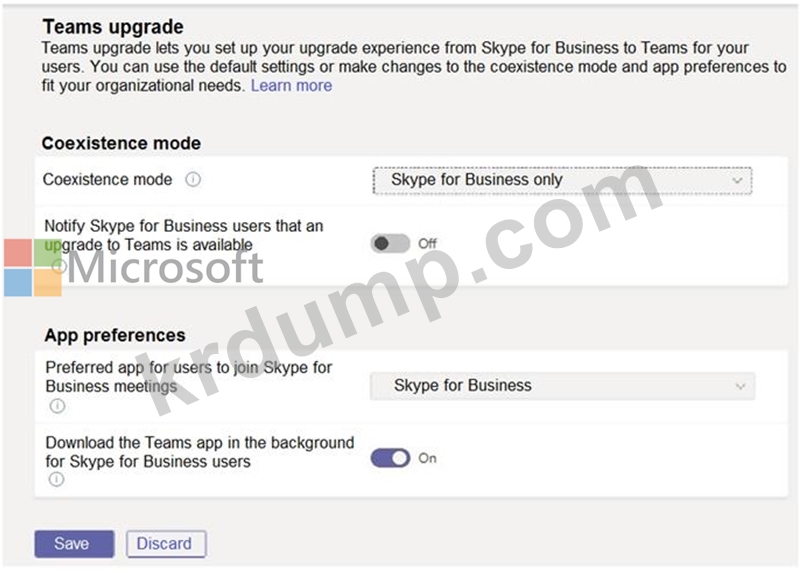Expand the preferred app 'Skype for Business' dropdown
The image size is (804, 572).
point(561,386)
